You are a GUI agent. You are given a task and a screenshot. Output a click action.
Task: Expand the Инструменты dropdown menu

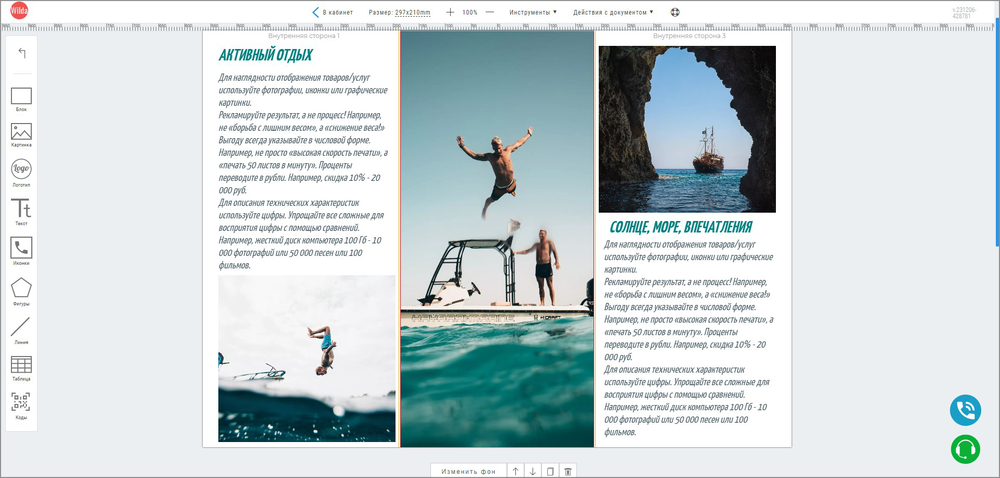[533, 12]
